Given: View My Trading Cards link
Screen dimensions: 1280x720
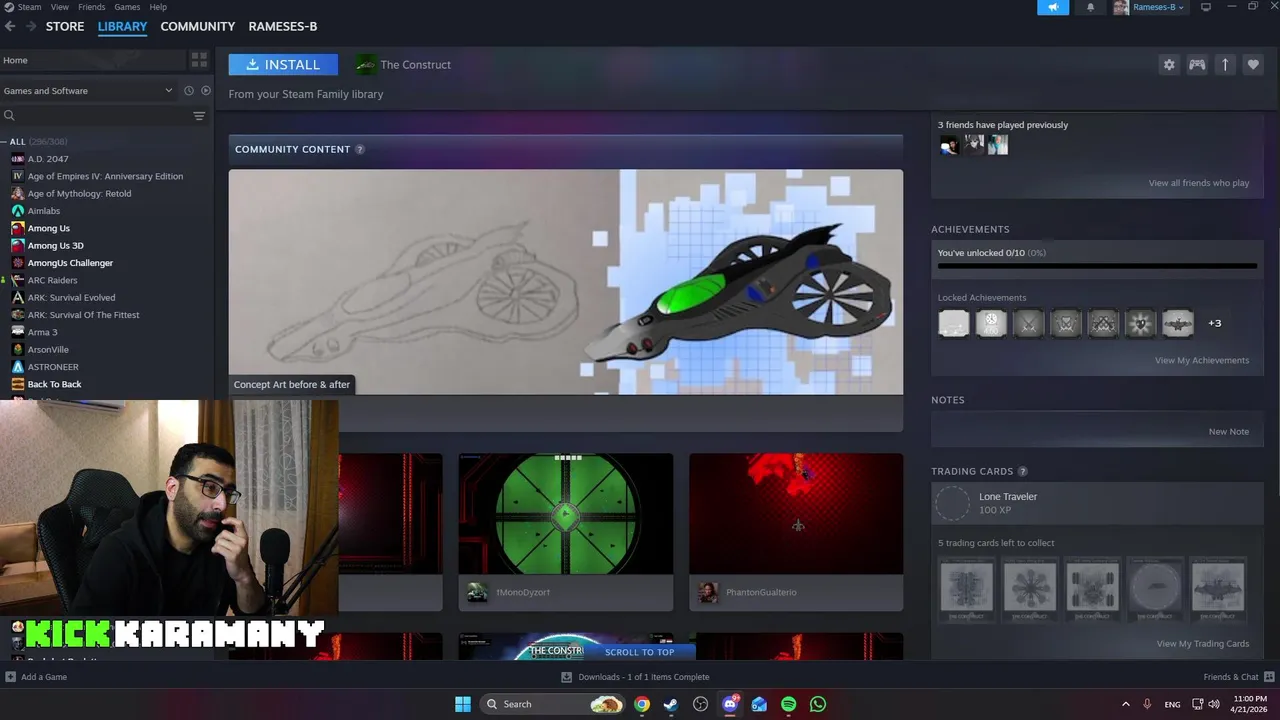Looking at the screenshot, I should click(x=1203, y=644).
